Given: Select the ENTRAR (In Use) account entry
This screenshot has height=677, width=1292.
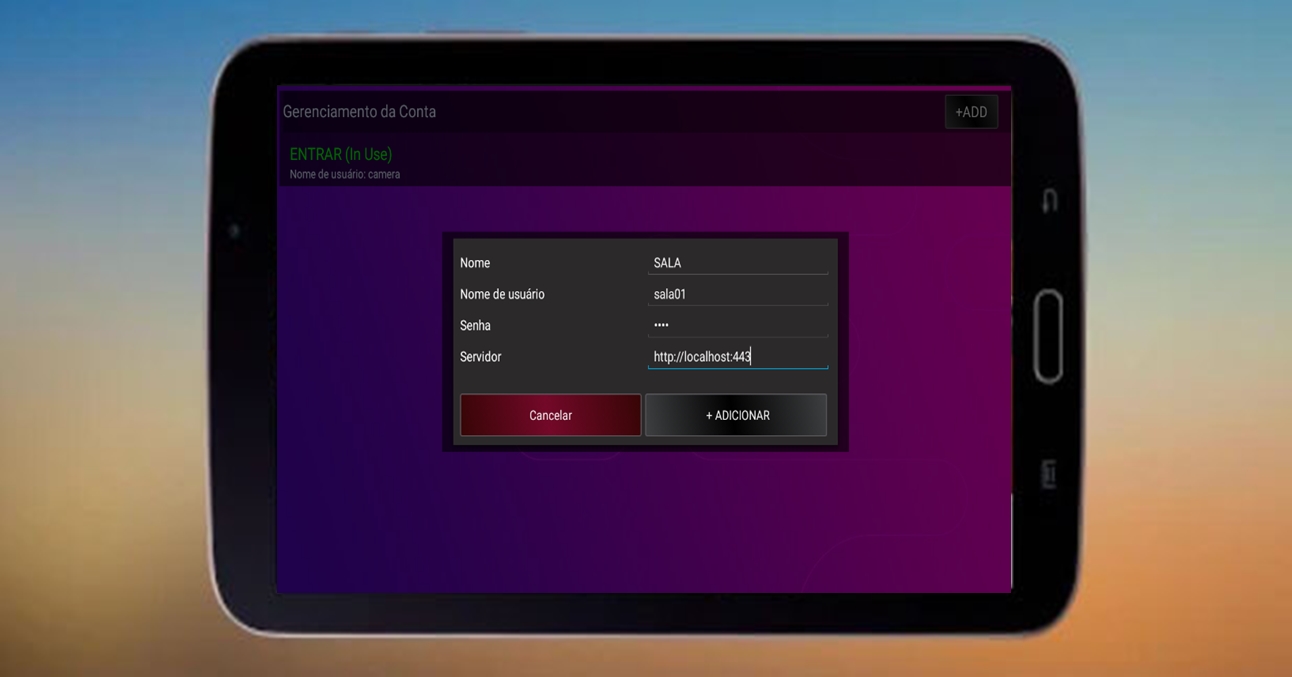Looking at the screenshot, I should click(644, 162).
